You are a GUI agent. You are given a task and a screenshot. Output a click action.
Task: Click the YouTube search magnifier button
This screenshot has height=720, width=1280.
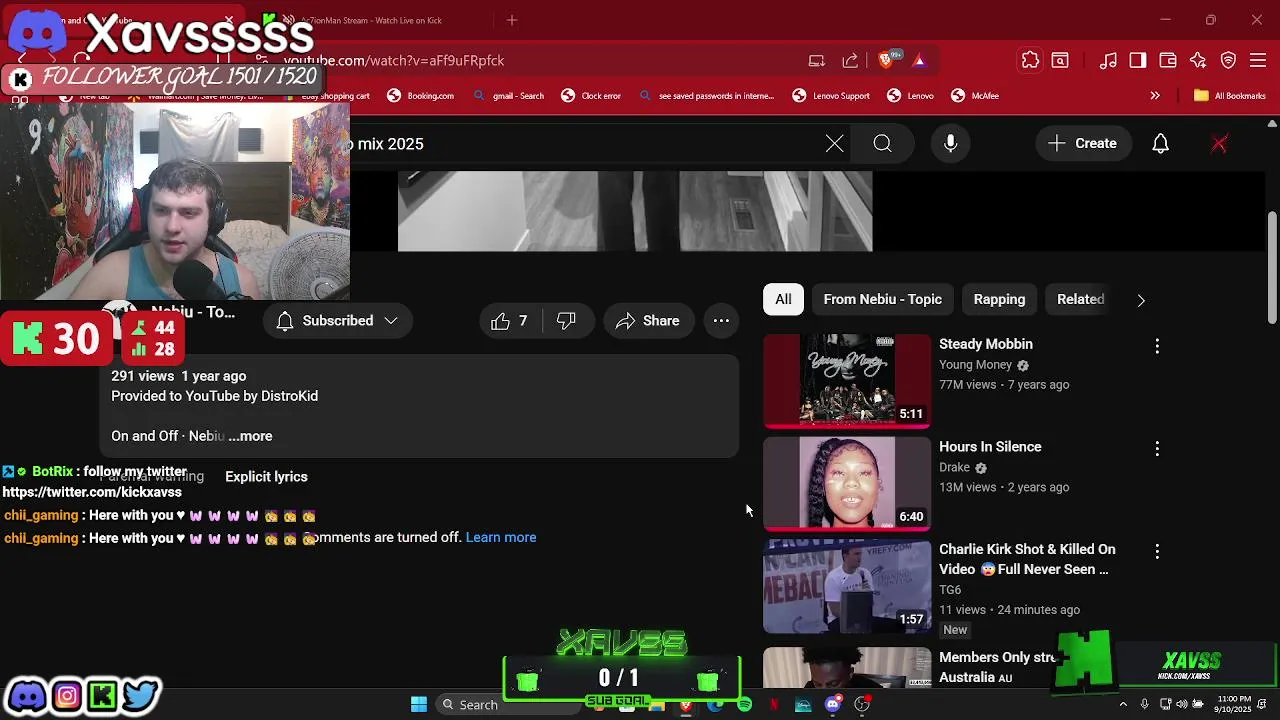click(x=883, y=144)
